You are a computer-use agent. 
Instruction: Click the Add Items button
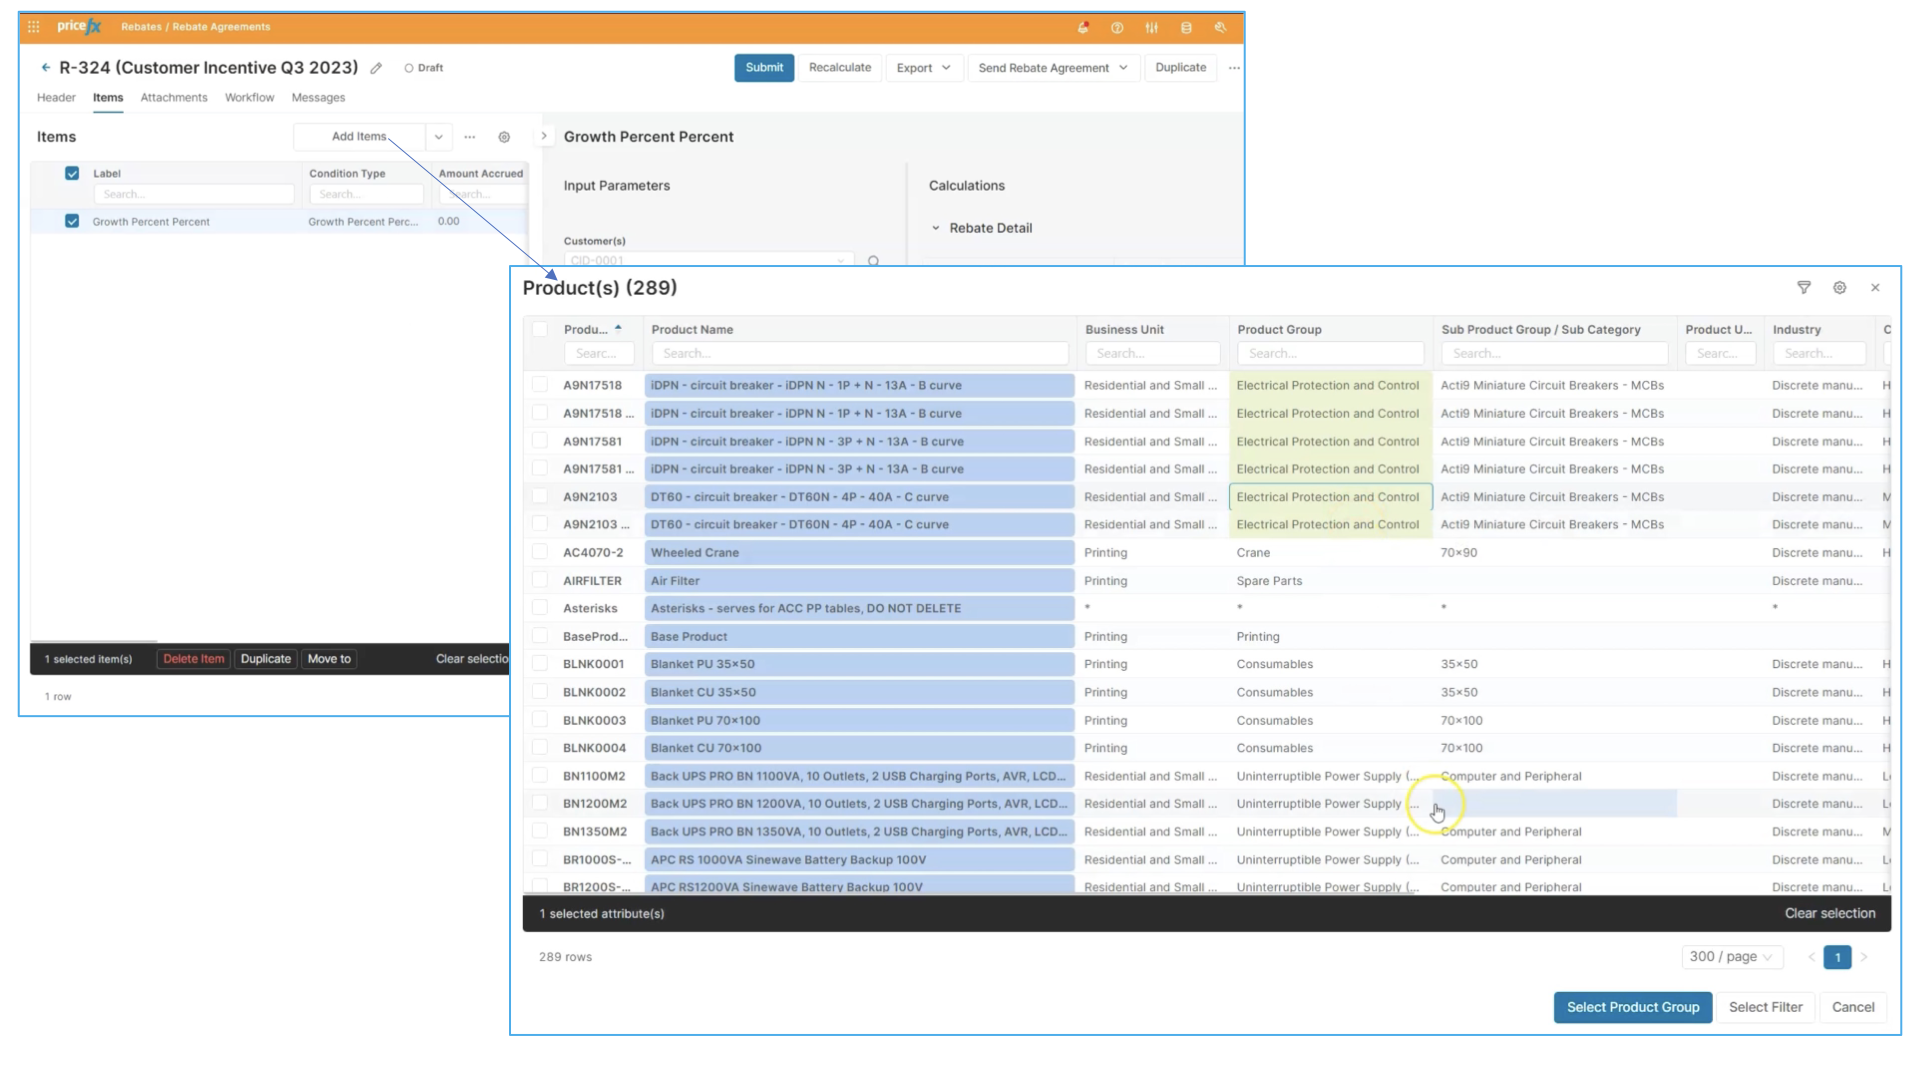(359, 137)
